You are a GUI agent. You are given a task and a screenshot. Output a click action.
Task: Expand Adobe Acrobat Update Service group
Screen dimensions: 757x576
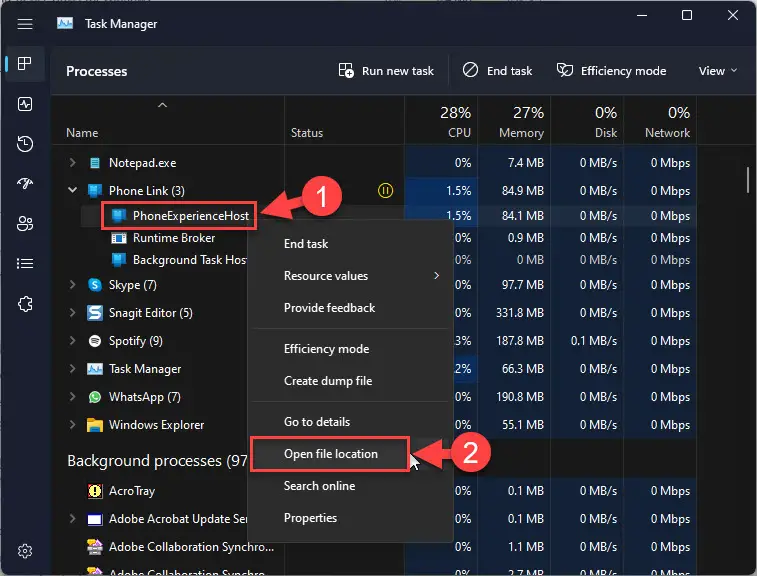pos(72,519)
